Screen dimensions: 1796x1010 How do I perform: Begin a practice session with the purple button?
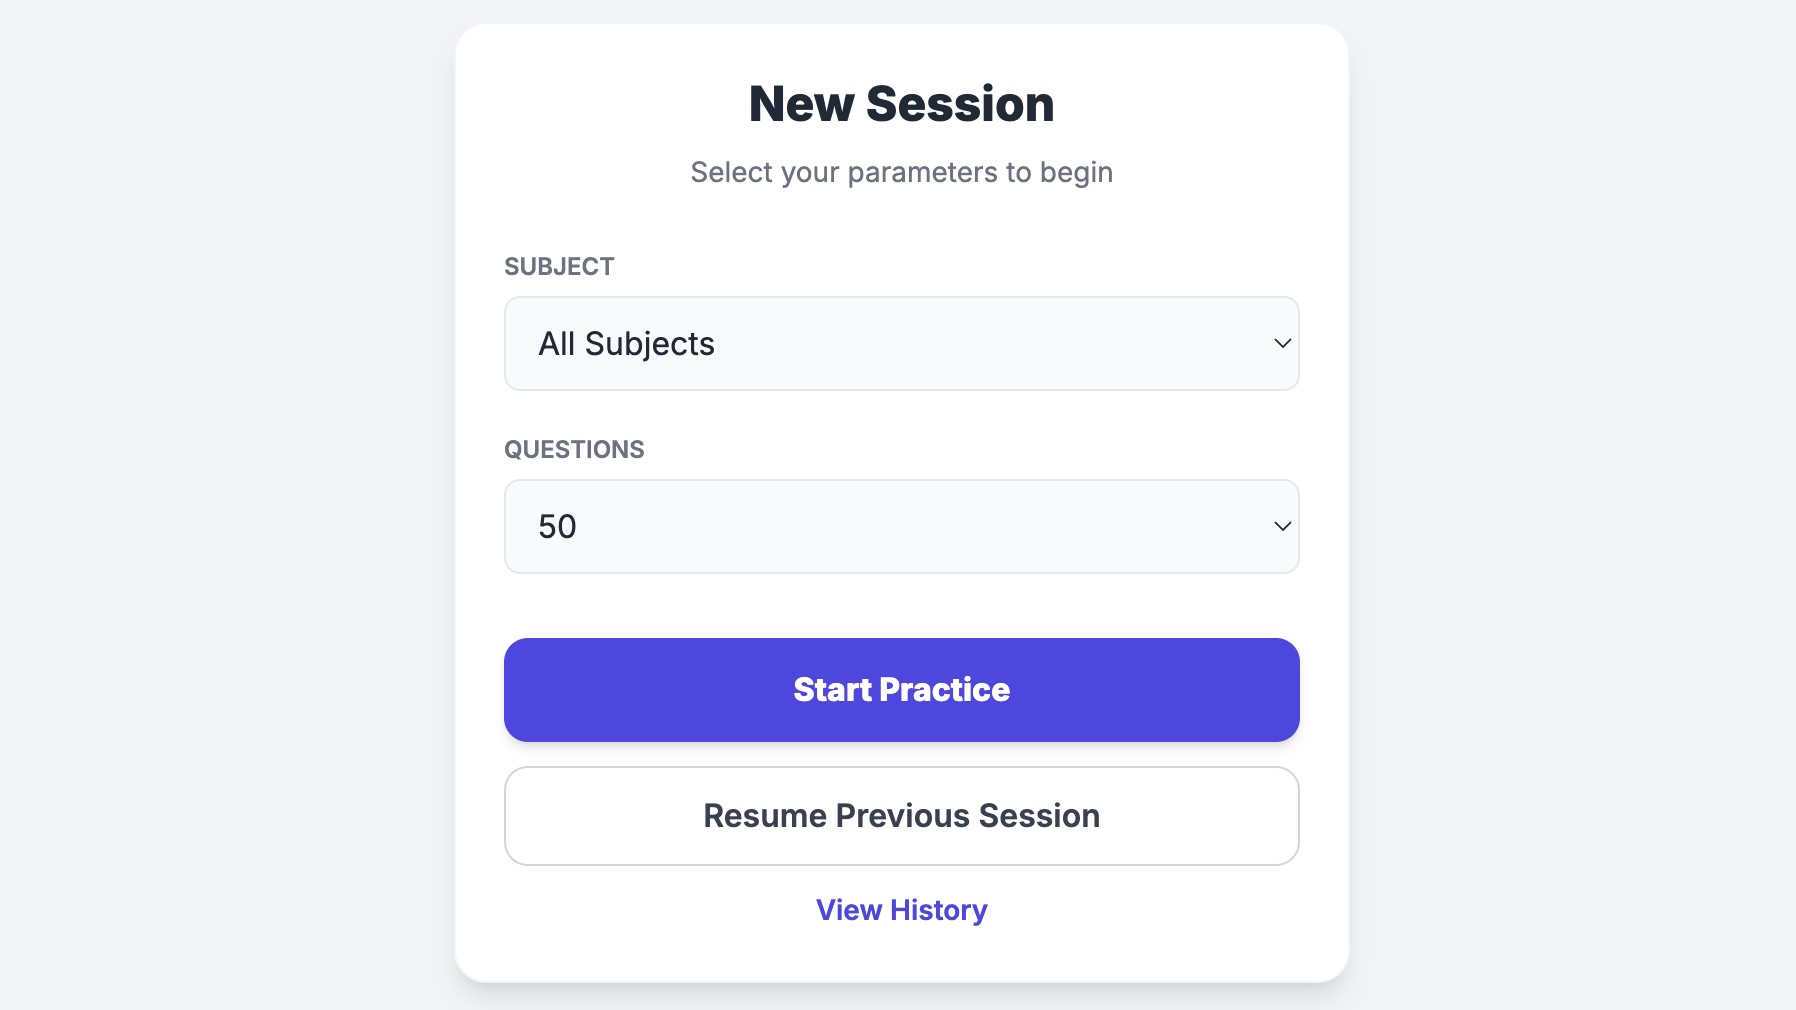(x=901, y=690)
